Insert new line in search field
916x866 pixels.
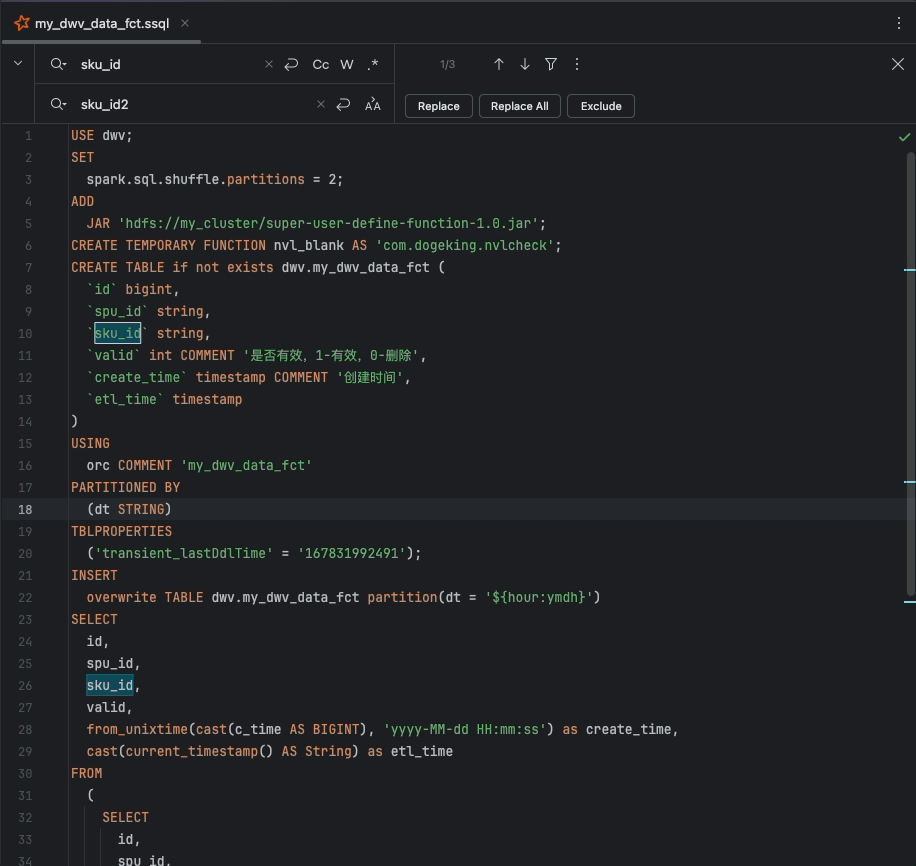291,64
